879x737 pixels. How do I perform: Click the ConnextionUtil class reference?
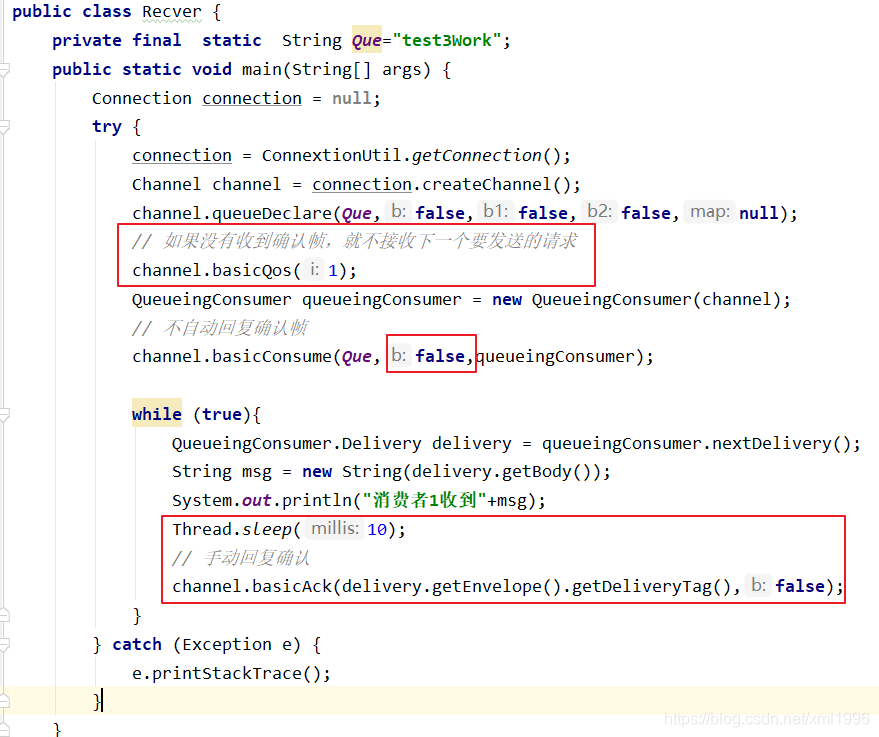pyautogui.click(x=331, y=155)
